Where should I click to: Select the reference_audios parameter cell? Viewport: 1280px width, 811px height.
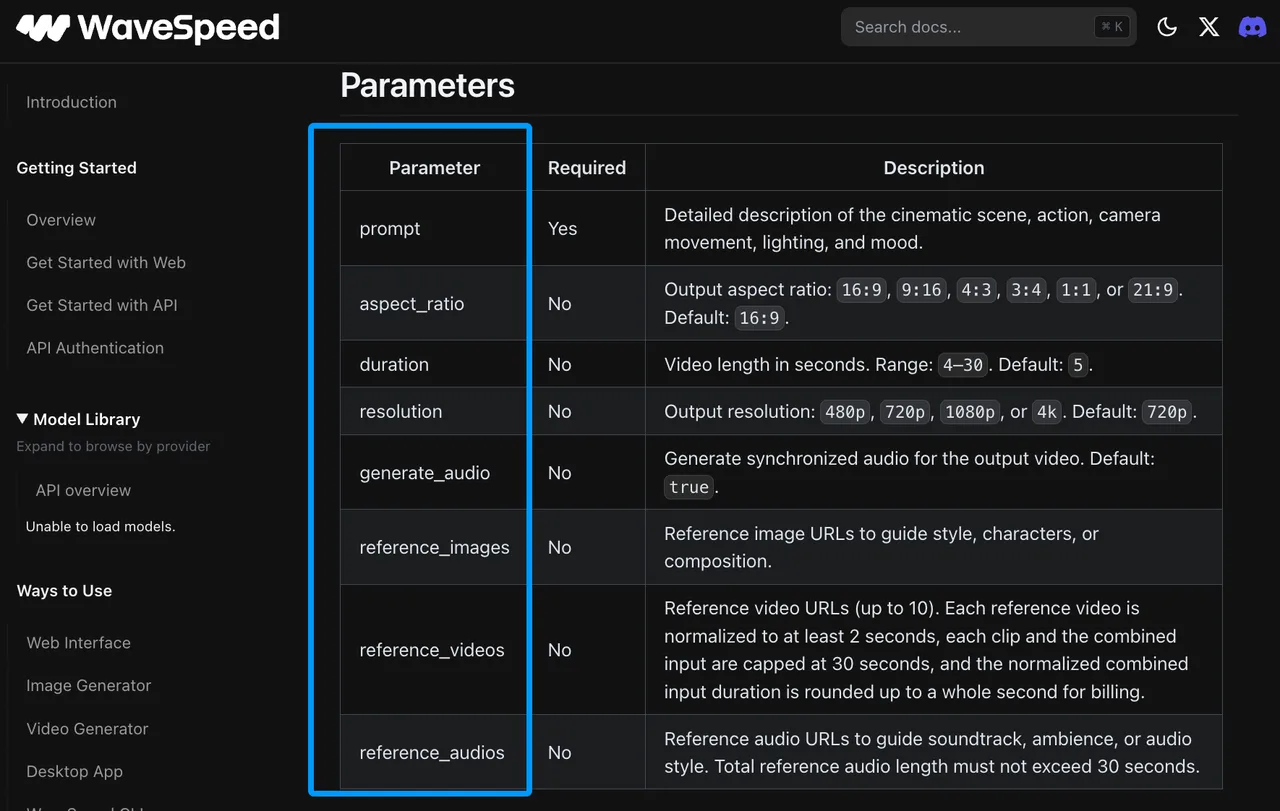434,753
